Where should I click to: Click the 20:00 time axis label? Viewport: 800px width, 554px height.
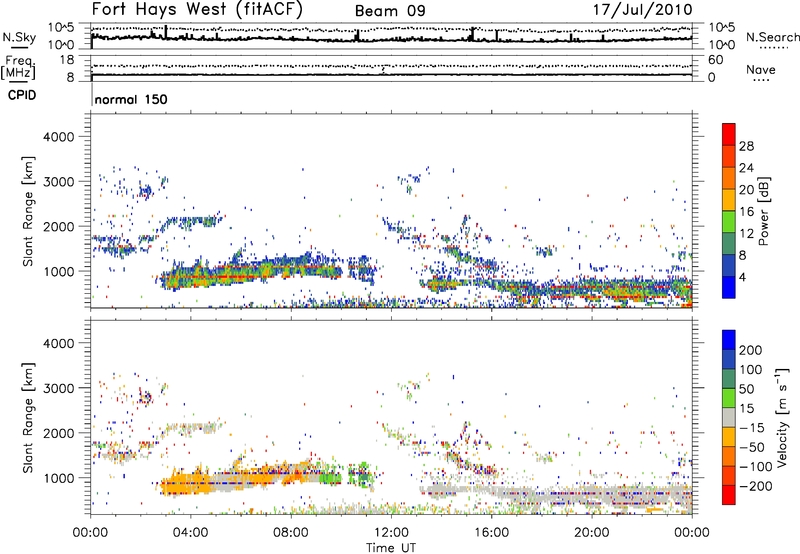coord(591,533)
